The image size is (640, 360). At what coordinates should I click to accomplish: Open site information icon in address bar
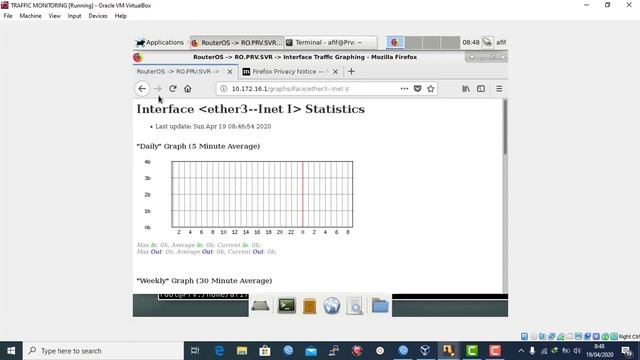(x=224, y=89)
